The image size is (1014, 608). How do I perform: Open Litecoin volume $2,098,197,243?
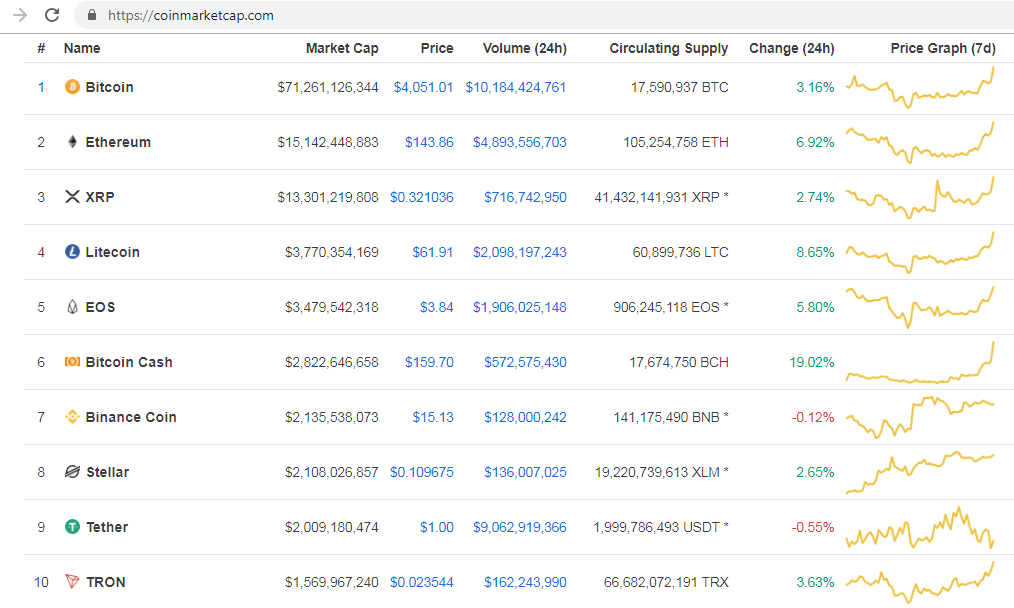(519, 252)
